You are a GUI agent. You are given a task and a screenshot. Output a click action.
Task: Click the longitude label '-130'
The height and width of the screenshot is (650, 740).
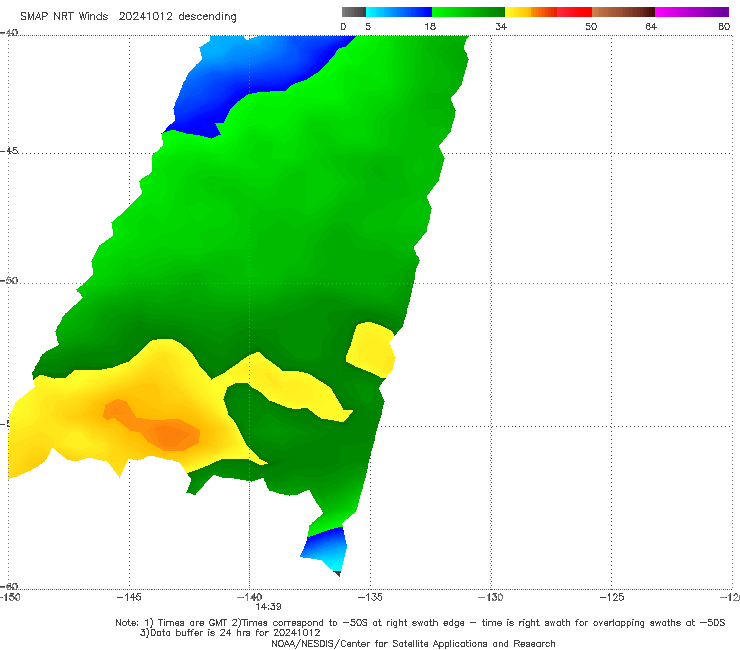[x=490, y=597]
